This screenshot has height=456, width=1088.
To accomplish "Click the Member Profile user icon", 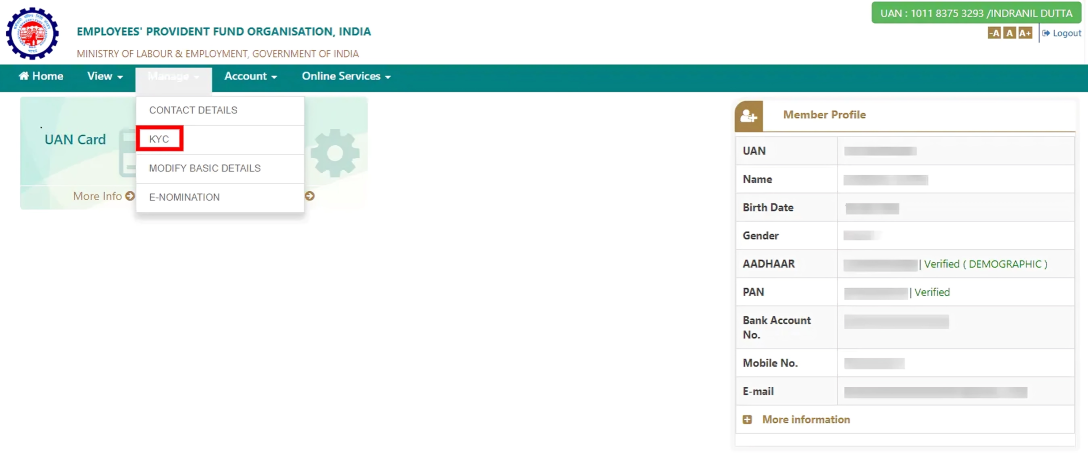I will pos(749,116).
